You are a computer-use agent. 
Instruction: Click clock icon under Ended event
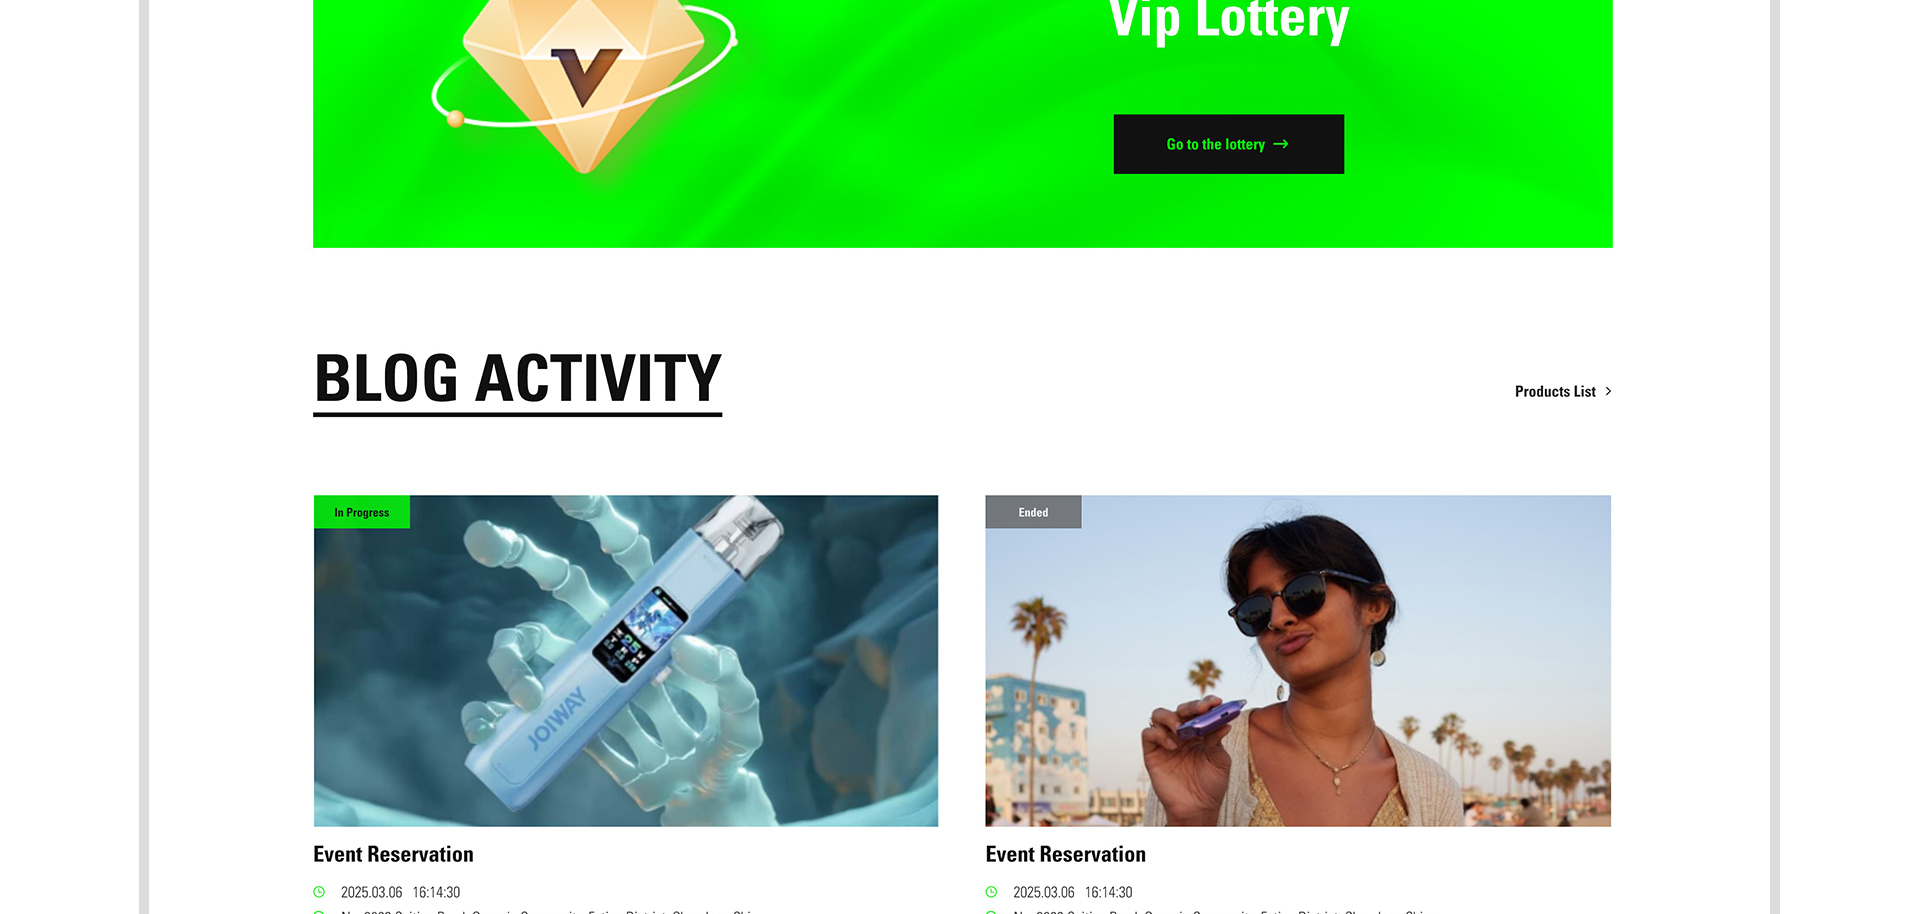tap(991, 892)
